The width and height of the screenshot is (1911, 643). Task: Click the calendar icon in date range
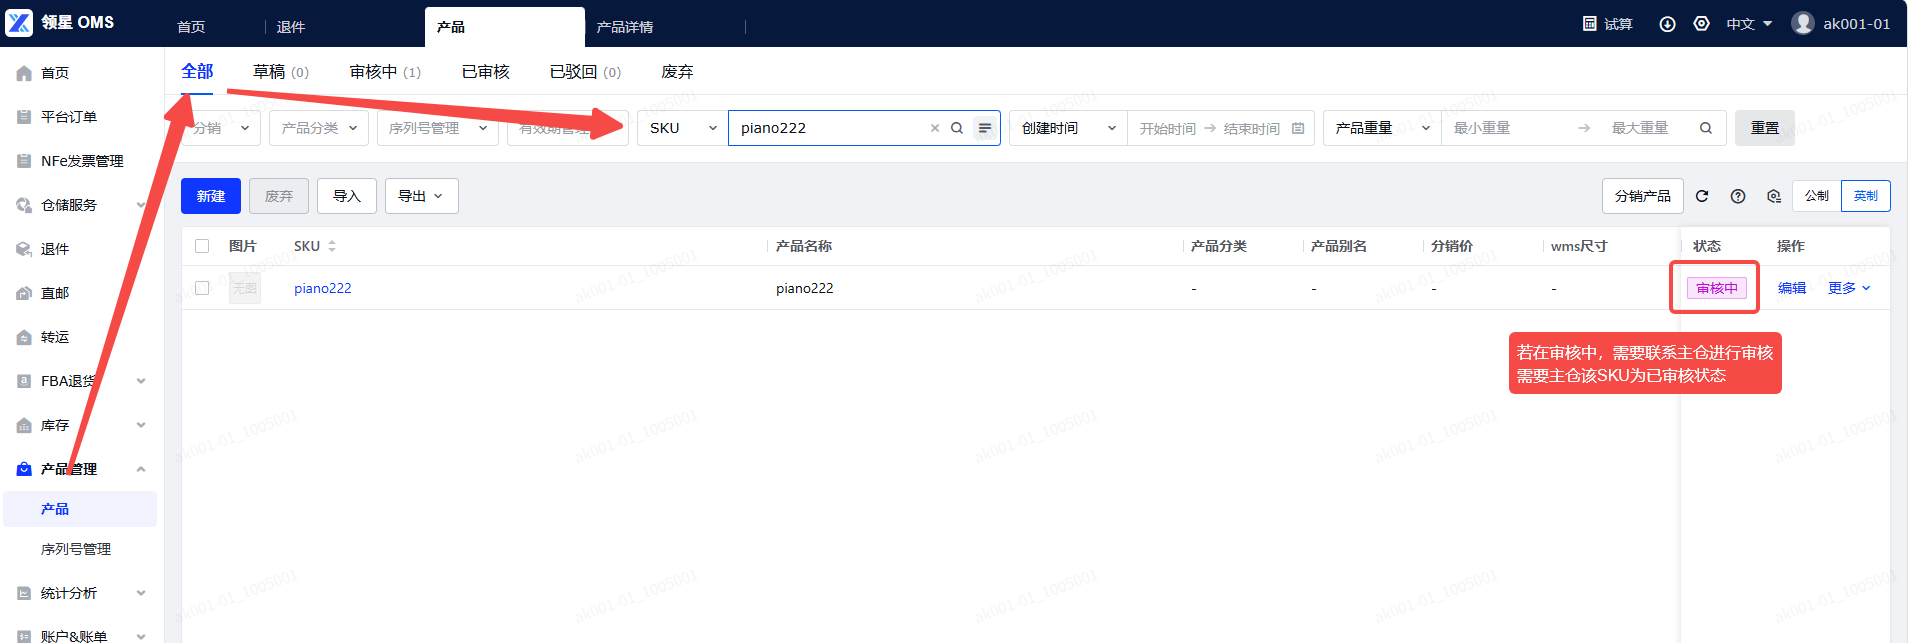click(x=1298, y=128)
